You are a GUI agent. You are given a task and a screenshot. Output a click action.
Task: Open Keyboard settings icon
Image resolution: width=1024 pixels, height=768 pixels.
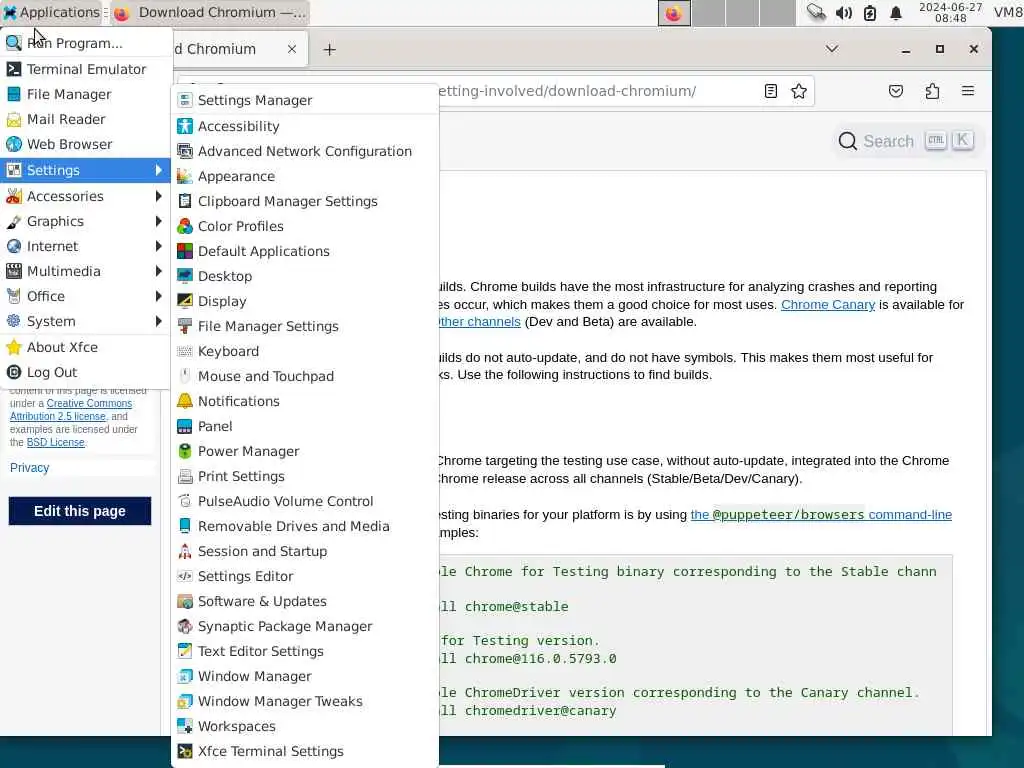pyautogui.click(x=185, y=351)
